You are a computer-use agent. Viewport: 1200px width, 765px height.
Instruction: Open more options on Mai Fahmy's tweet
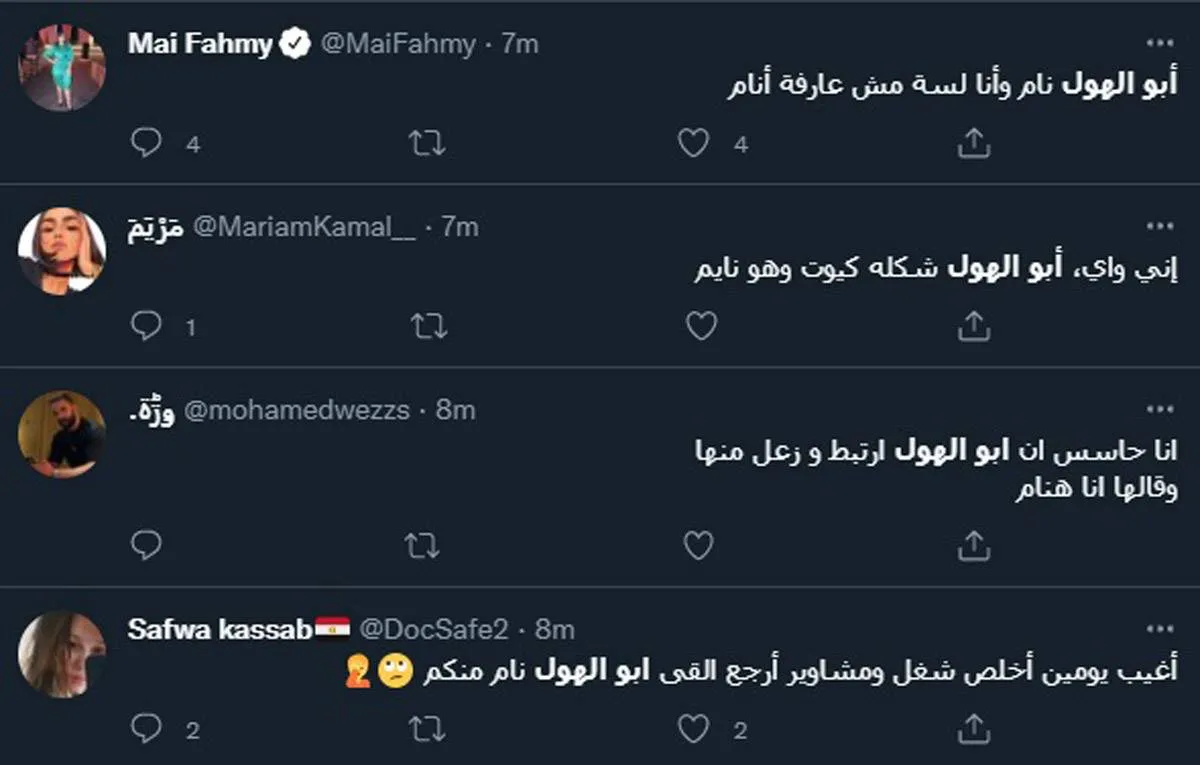1159,43
